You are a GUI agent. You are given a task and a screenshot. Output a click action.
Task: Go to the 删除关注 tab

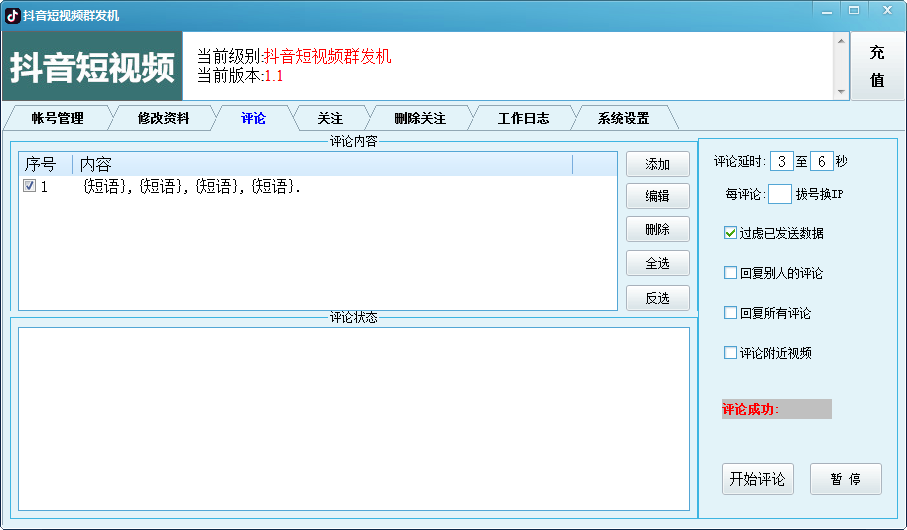pos(420,118)
